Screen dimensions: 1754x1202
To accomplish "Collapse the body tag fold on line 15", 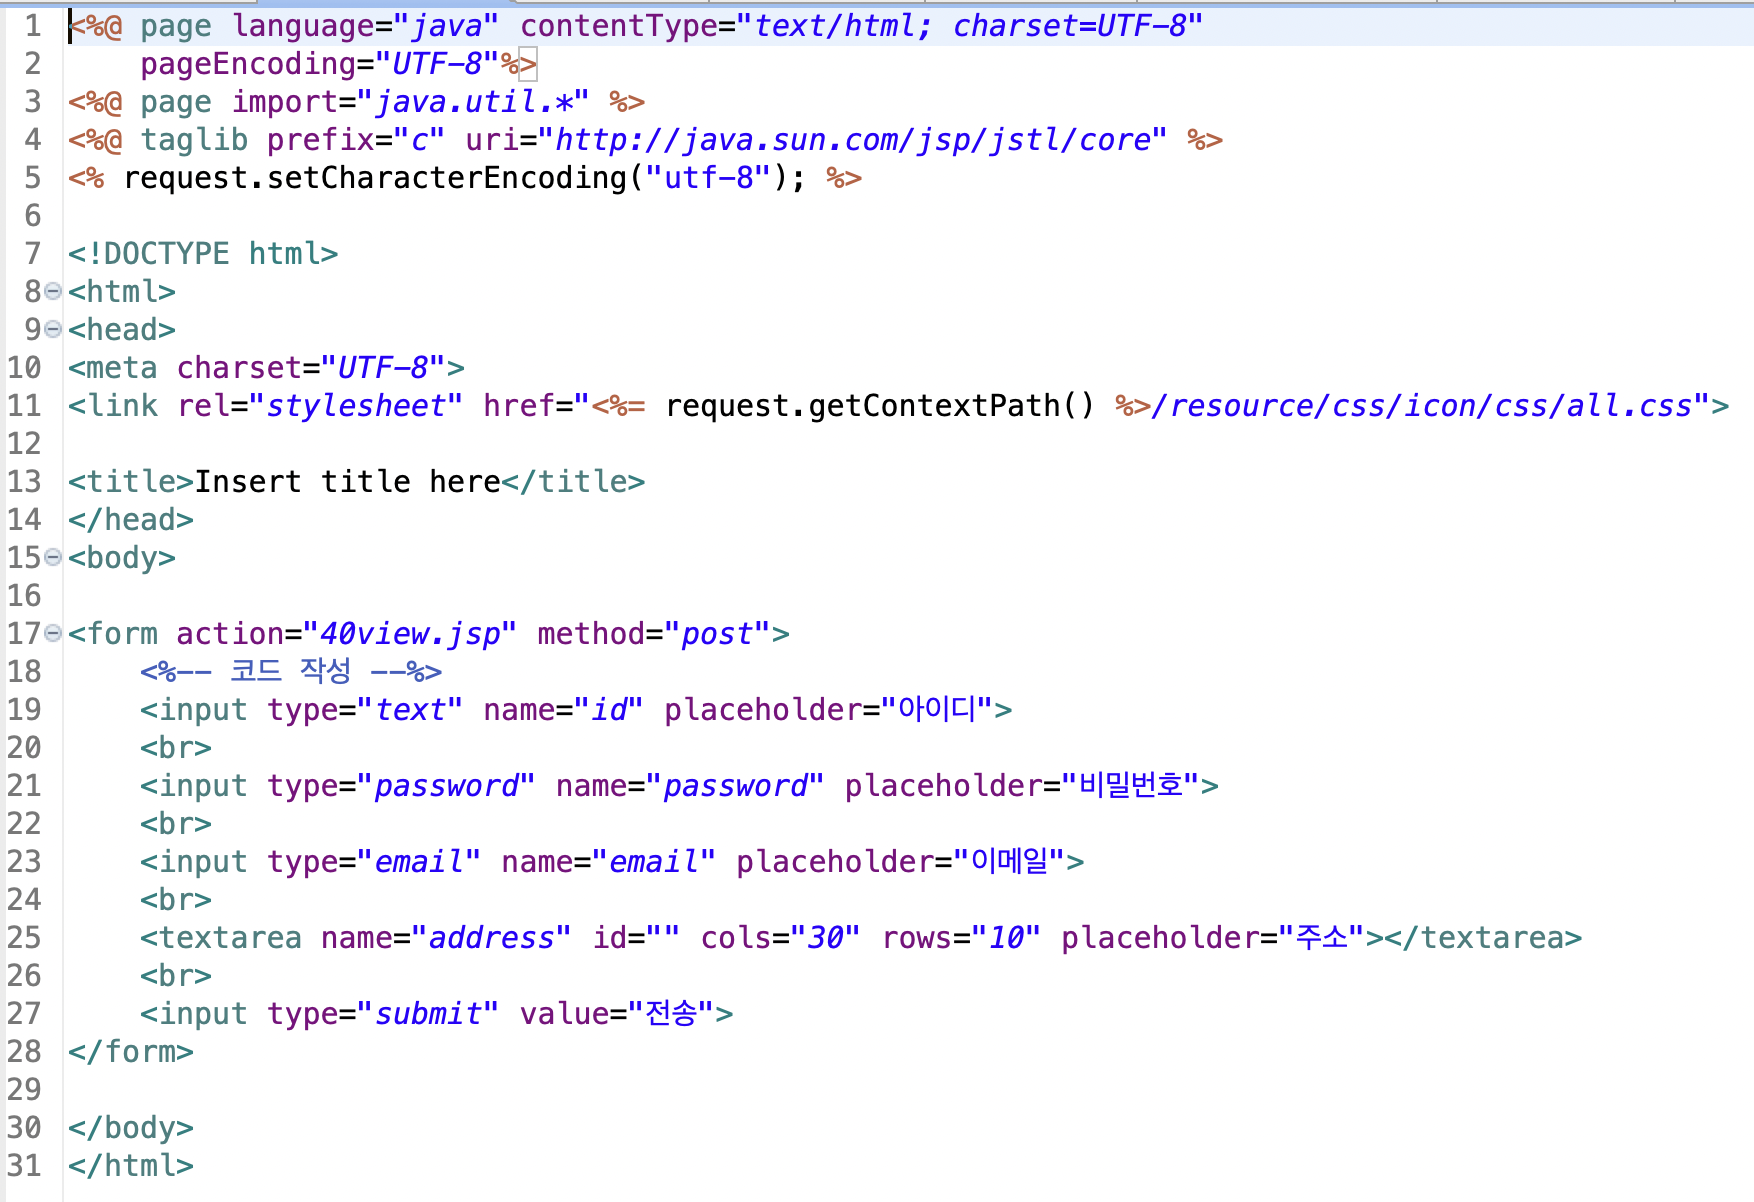I will click(x=53, y=558).
